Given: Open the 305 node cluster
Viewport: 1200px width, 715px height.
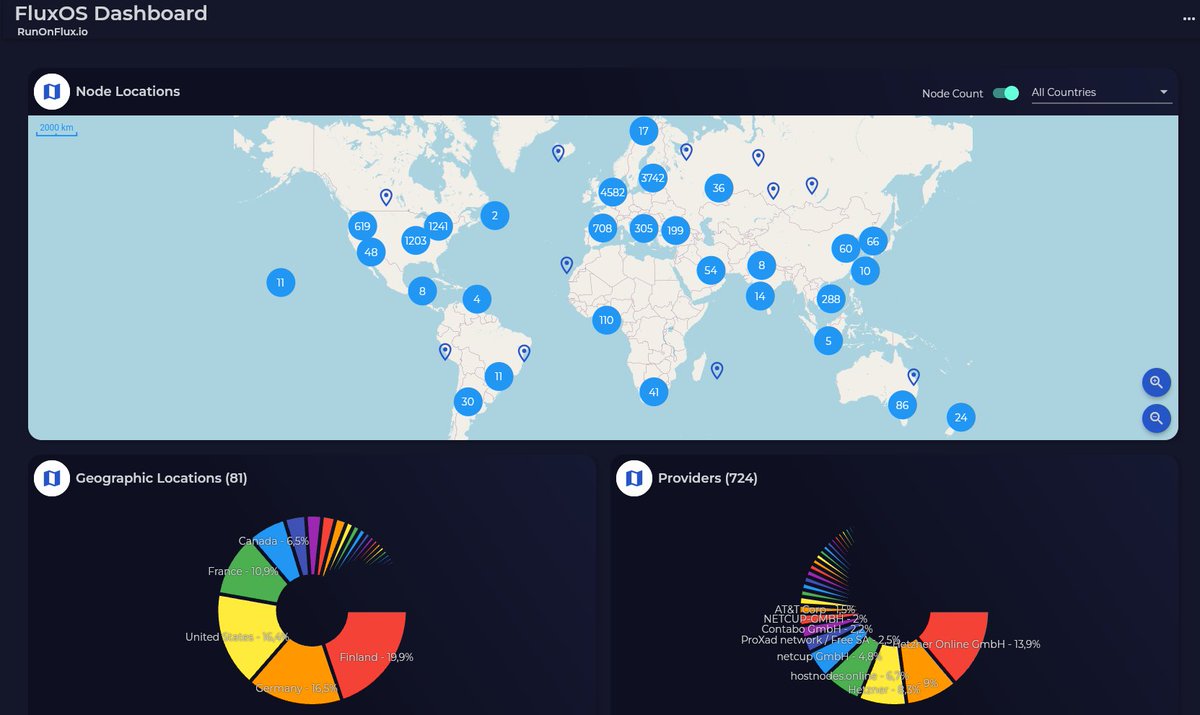Looking at the screenshot, I should pos(643,229).
